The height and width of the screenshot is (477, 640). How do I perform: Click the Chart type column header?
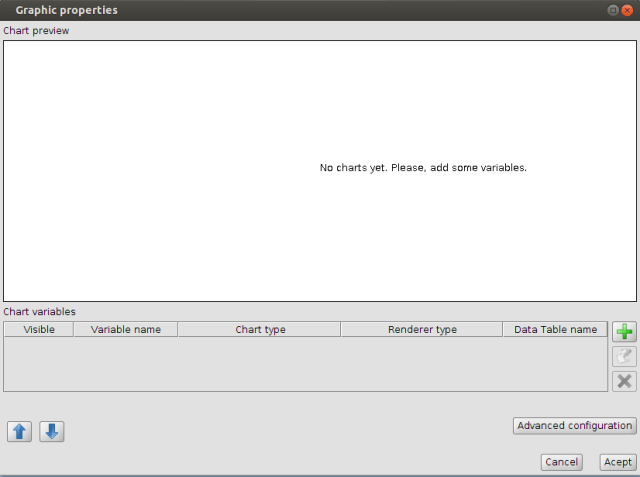(260, 329)
